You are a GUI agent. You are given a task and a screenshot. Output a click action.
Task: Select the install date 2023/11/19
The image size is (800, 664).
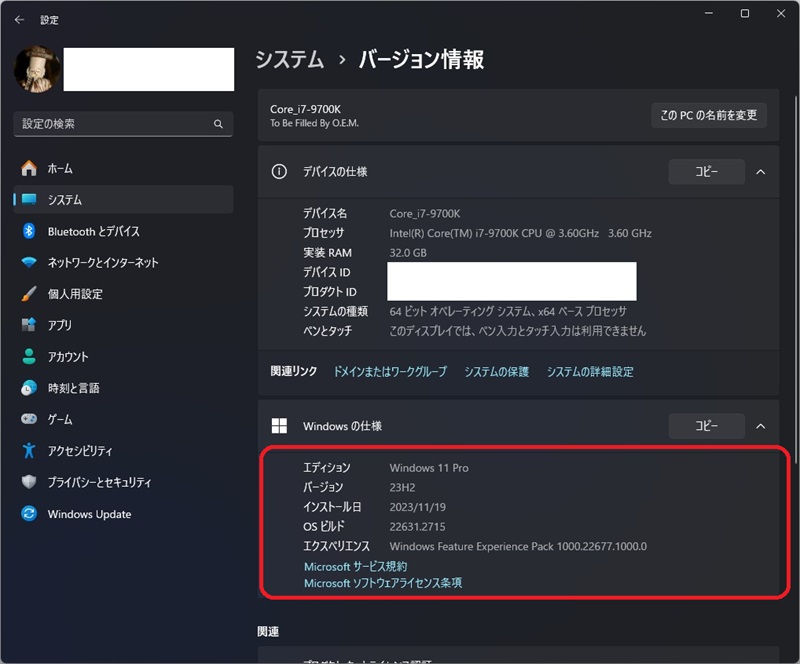[417, 507]
